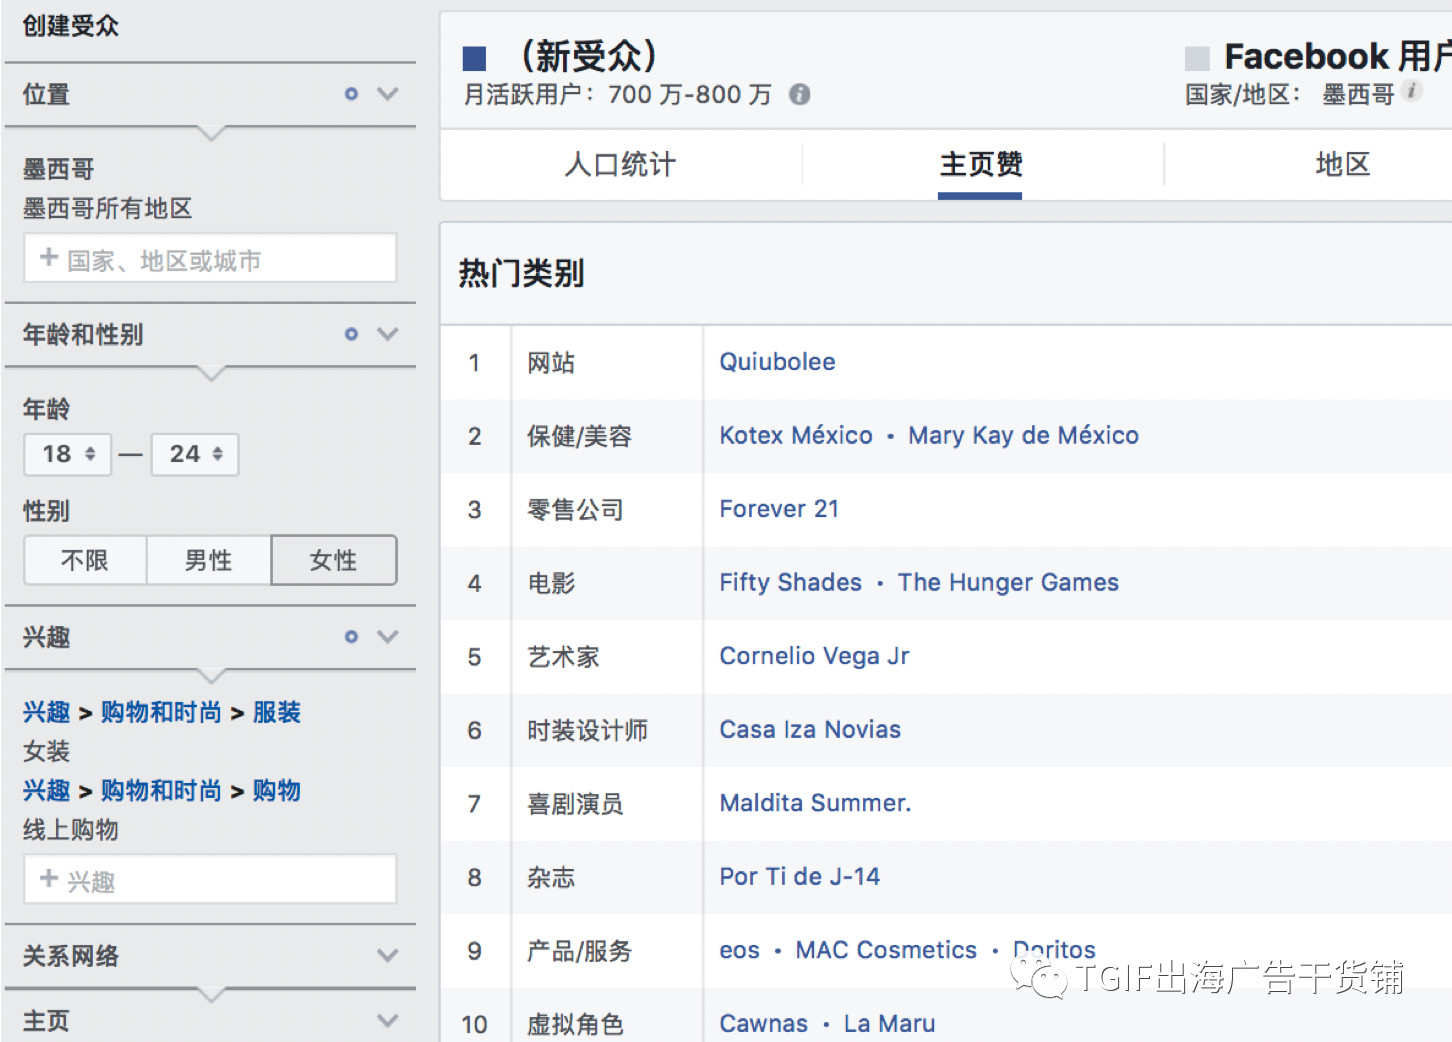1452x1042 pixels.
Task: Select 男性 gender option
Action: [x=208, y=560]
